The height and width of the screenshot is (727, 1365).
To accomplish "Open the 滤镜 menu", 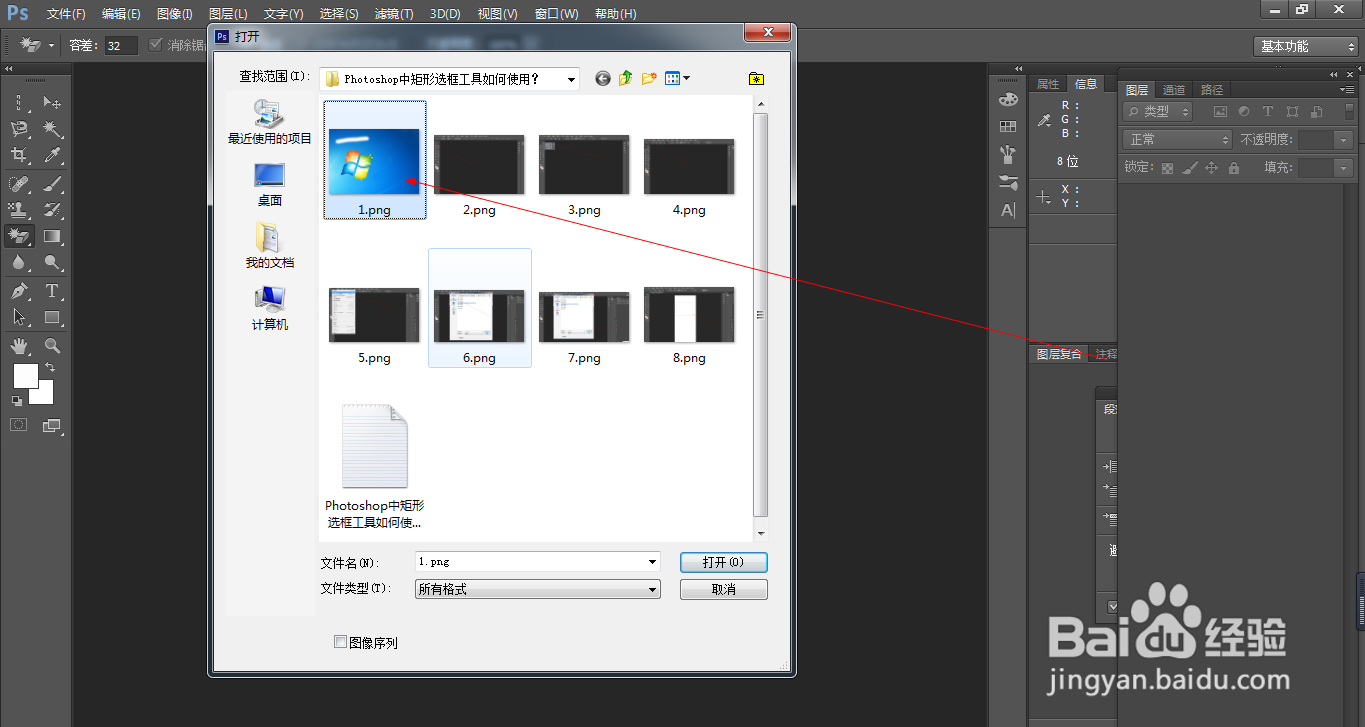I will coord(392,13).
